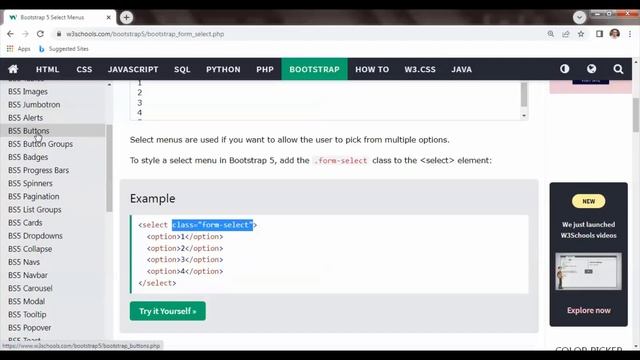Image resolution: width=640 pixels, height=360 pixels.
Task: Click the list box down scroll arrow
Action: point(524,116)
